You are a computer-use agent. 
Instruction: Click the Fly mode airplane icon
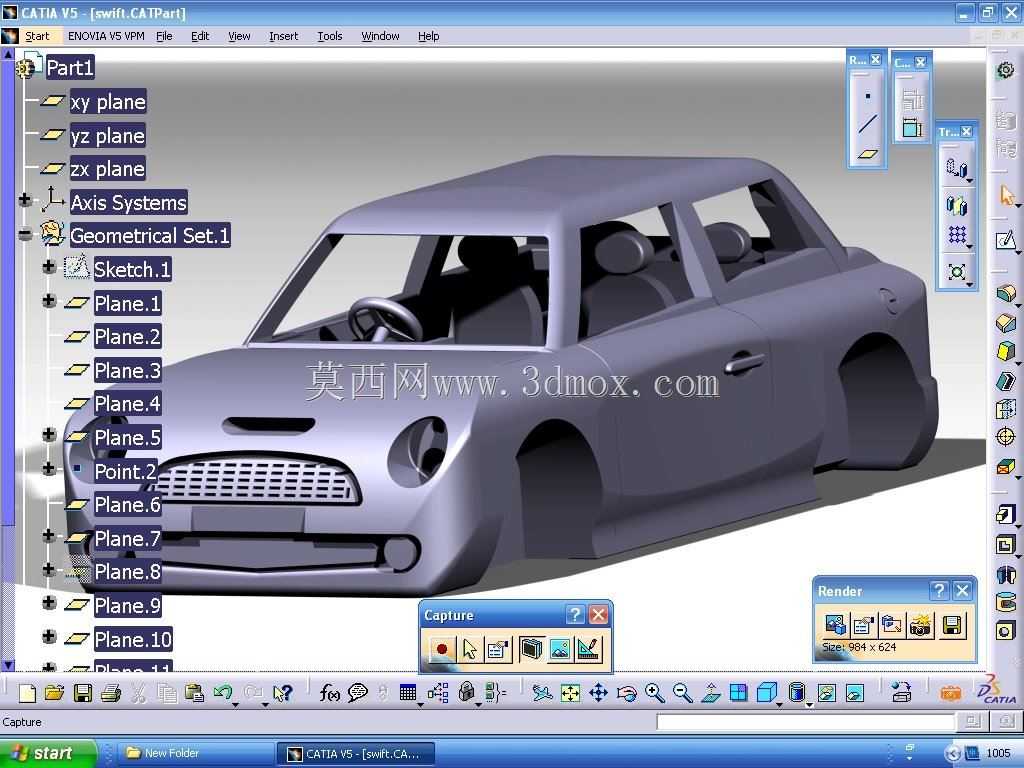click(541, 692)
